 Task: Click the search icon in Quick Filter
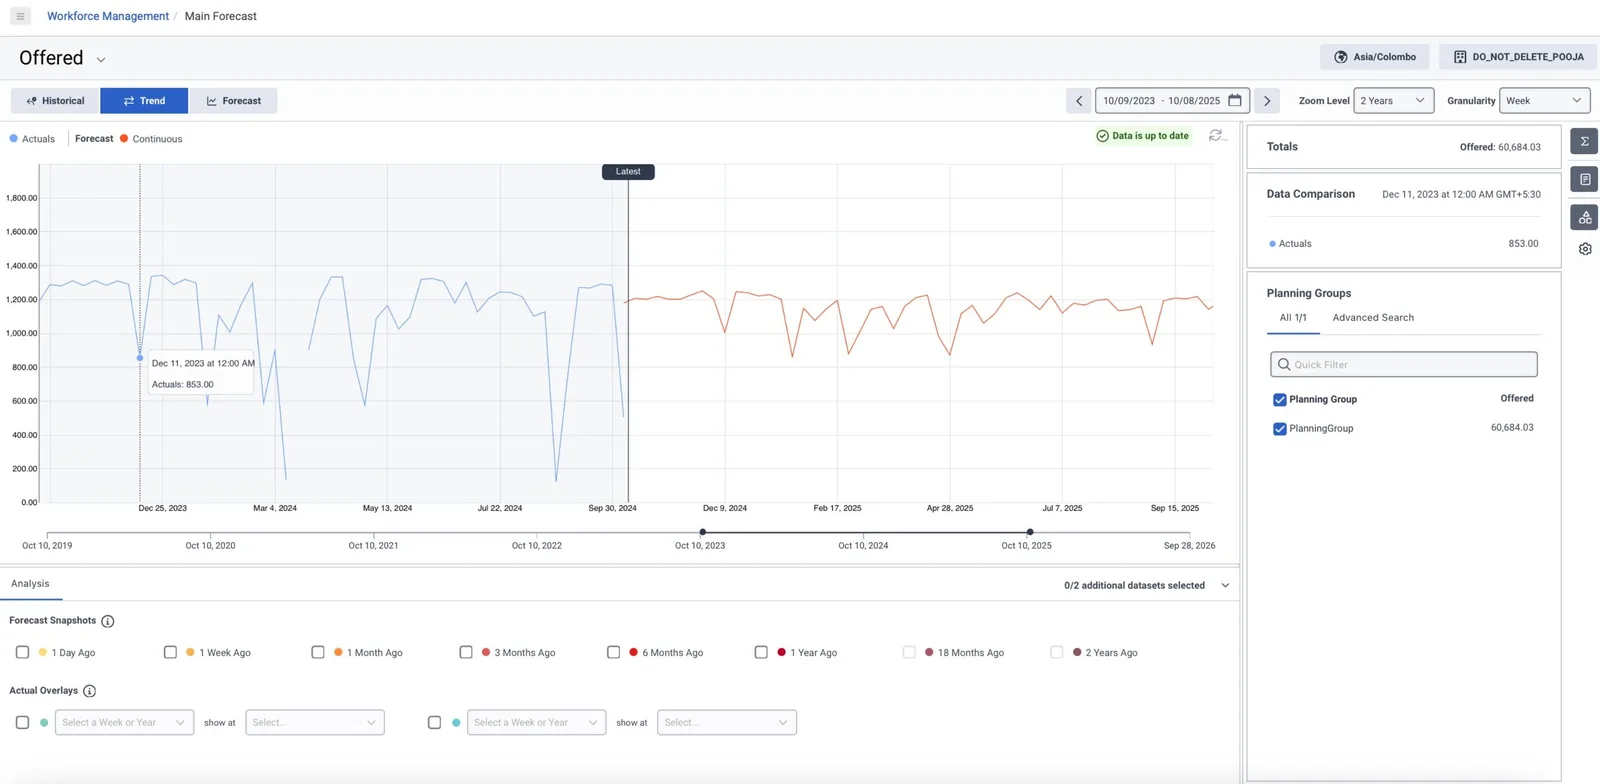1284,364
